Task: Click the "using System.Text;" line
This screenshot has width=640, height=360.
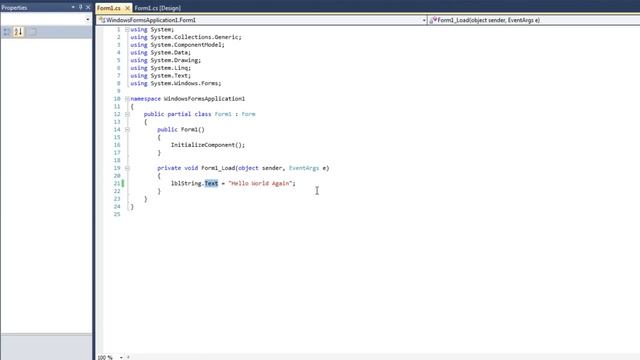Action: (x=160, y=76)
